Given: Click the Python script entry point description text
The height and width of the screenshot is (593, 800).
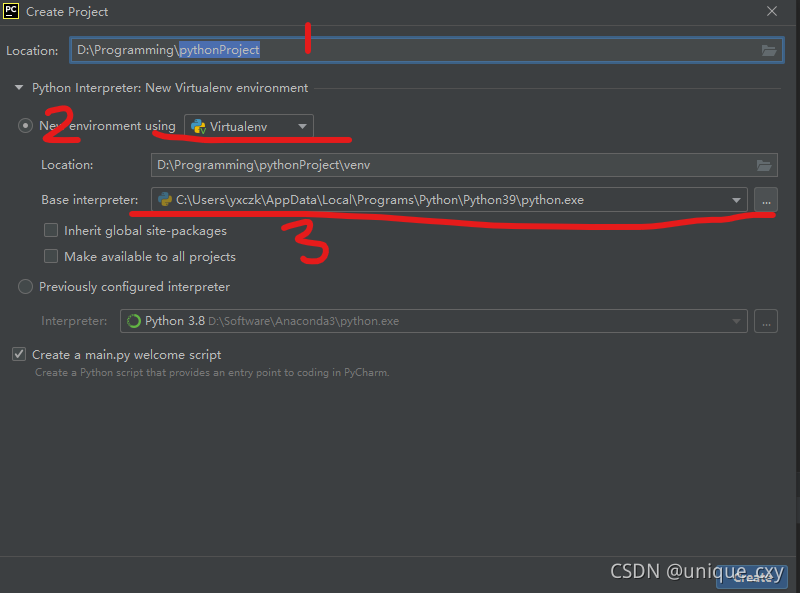Looking at the screenshot, I should pos(212,373).
